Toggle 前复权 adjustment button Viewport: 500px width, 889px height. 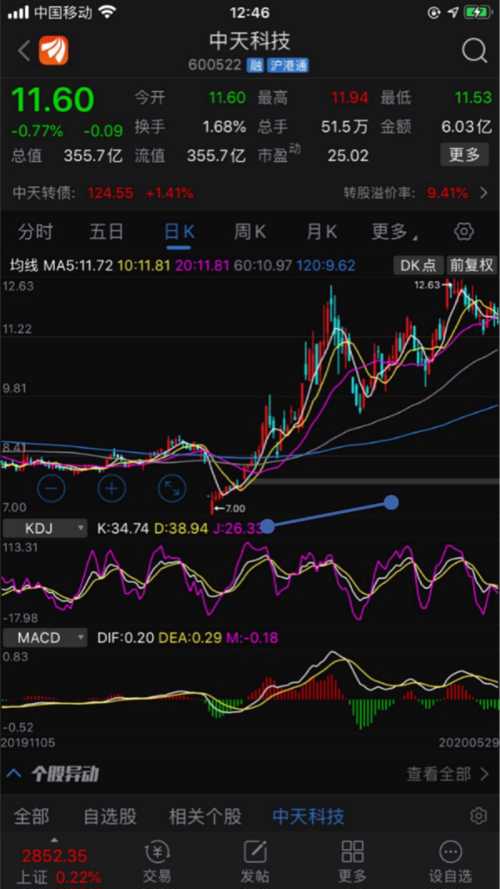point(472,265)
